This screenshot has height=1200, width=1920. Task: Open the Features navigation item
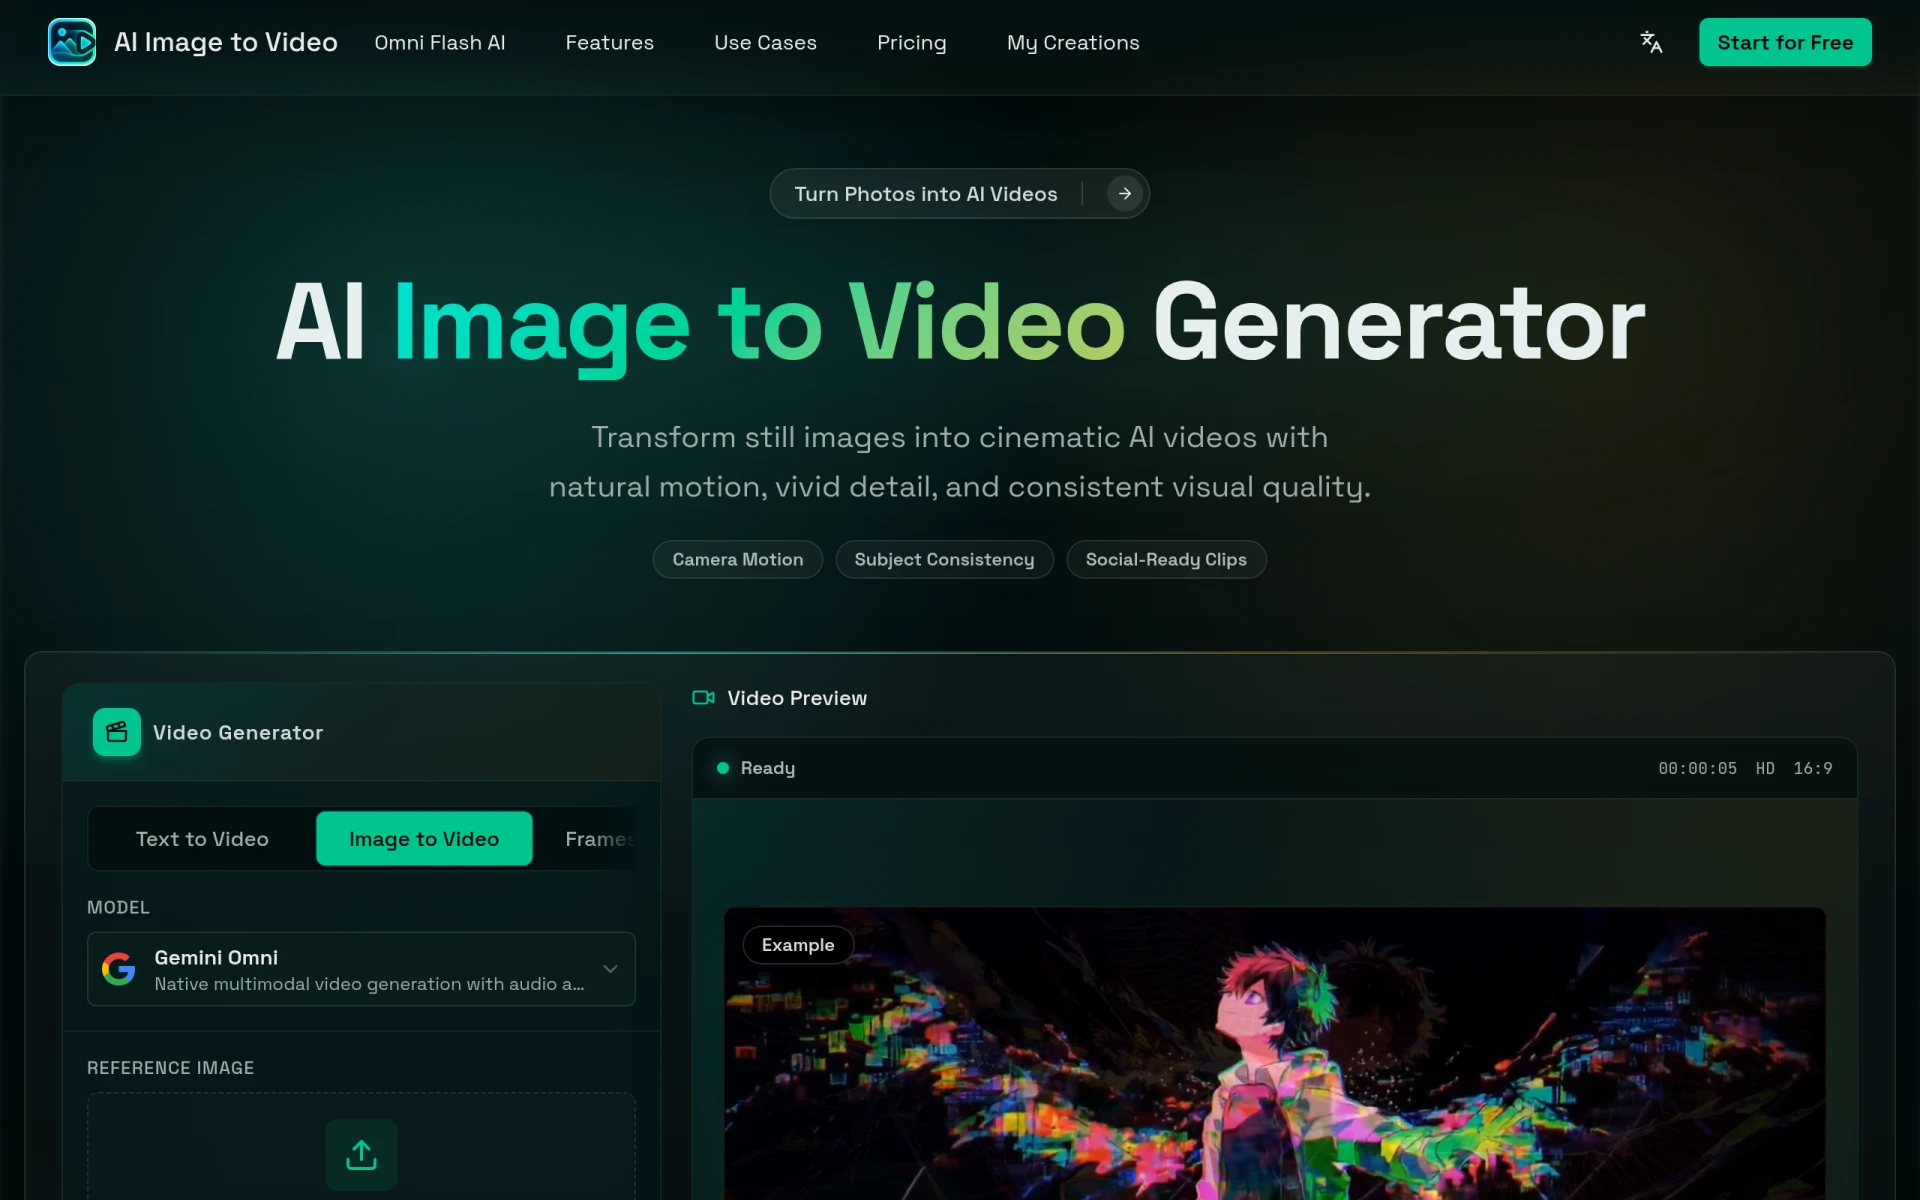pyautogui.click(x=609, y=43)
